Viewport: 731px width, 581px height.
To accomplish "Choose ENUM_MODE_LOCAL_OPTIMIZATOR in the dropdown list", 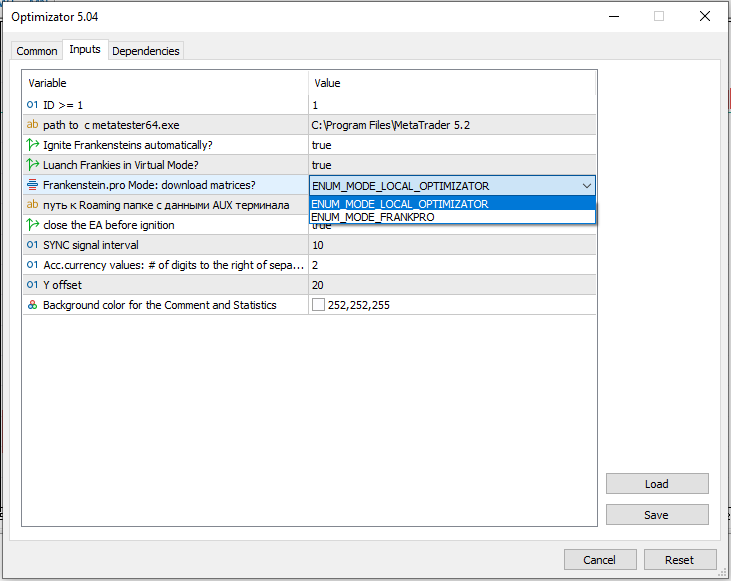I will click(x=400, y=204).
